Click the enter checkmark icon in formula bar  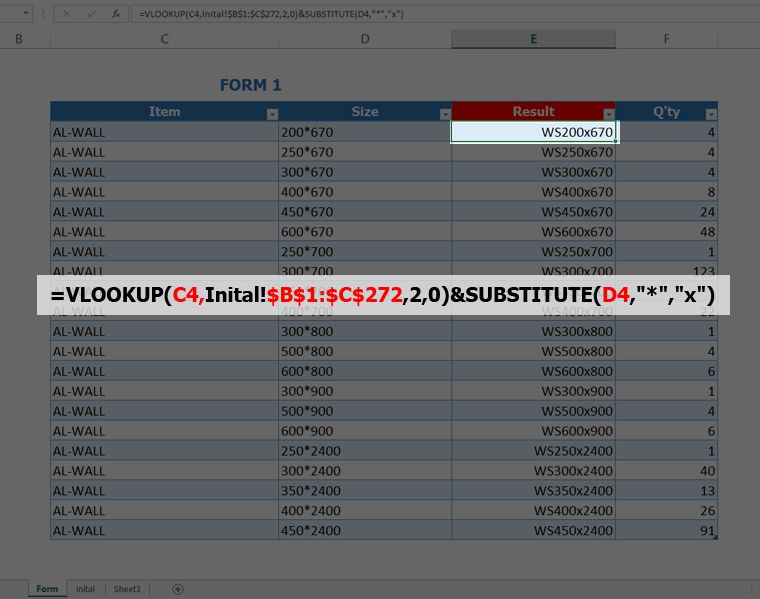[x=91, y=14]
